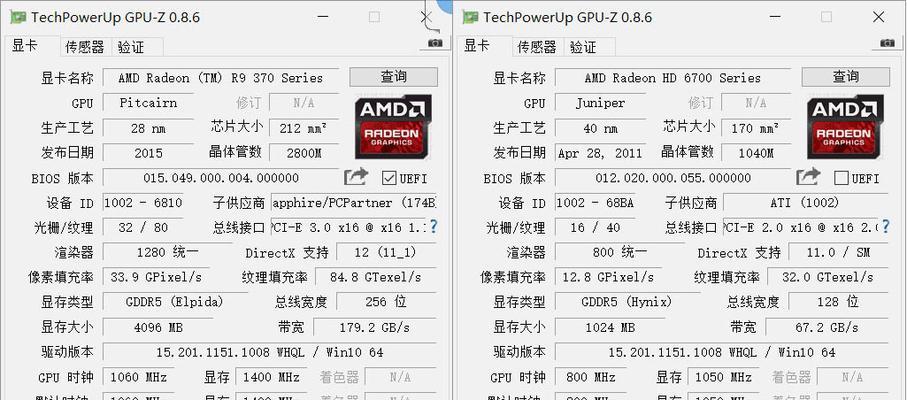Viewport: 907px width, 400px height.
Task: Click the AMD Radeon HD 6700 Series name field
Action: pos(673,78)
